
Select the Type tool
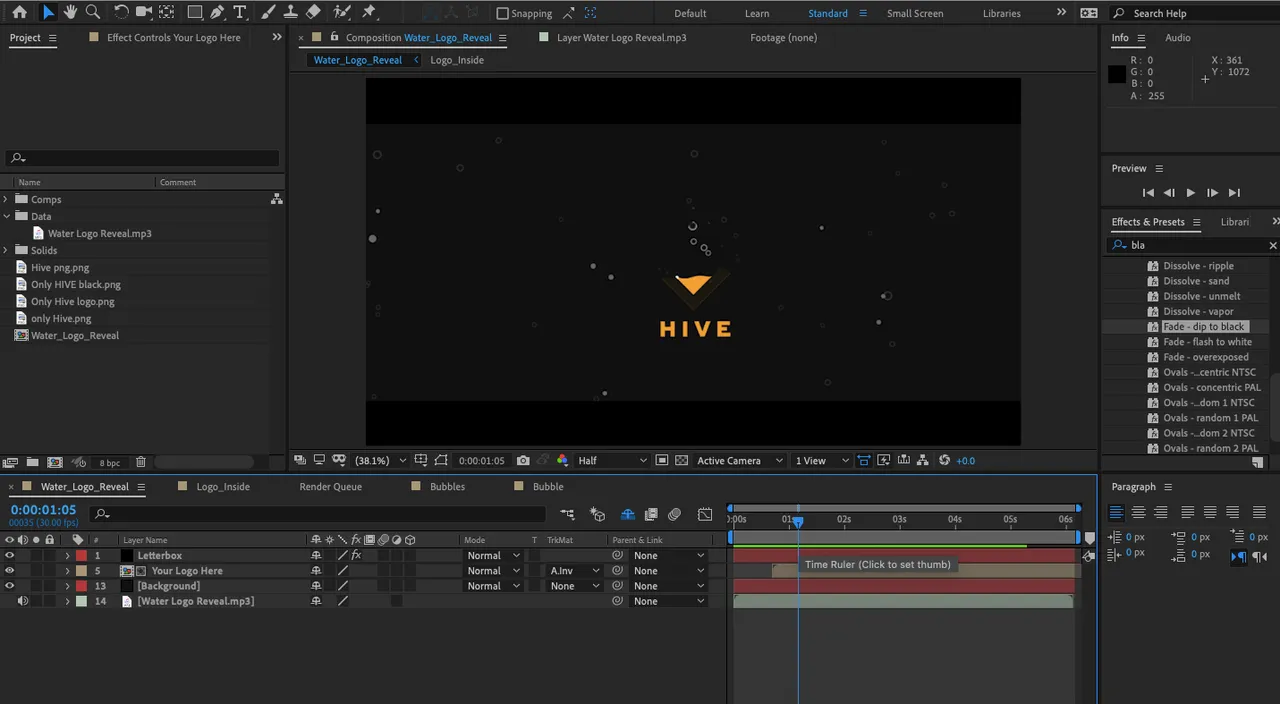click(240, 12)
